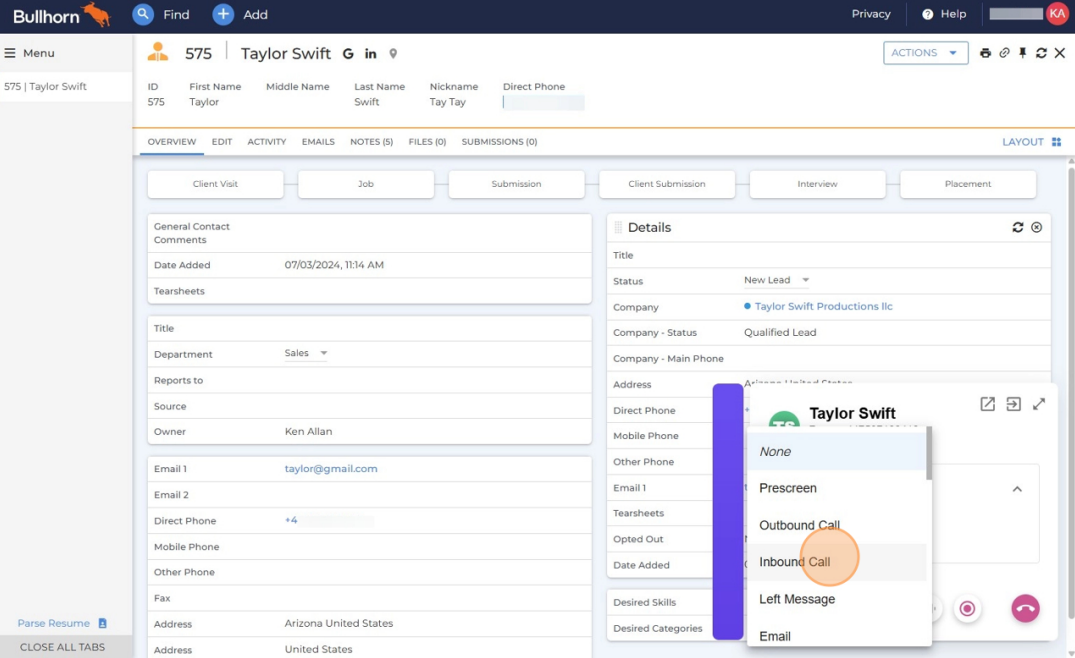Click the Google search G icon
This screenshot has width=1075, height=658.
point(348,53)
